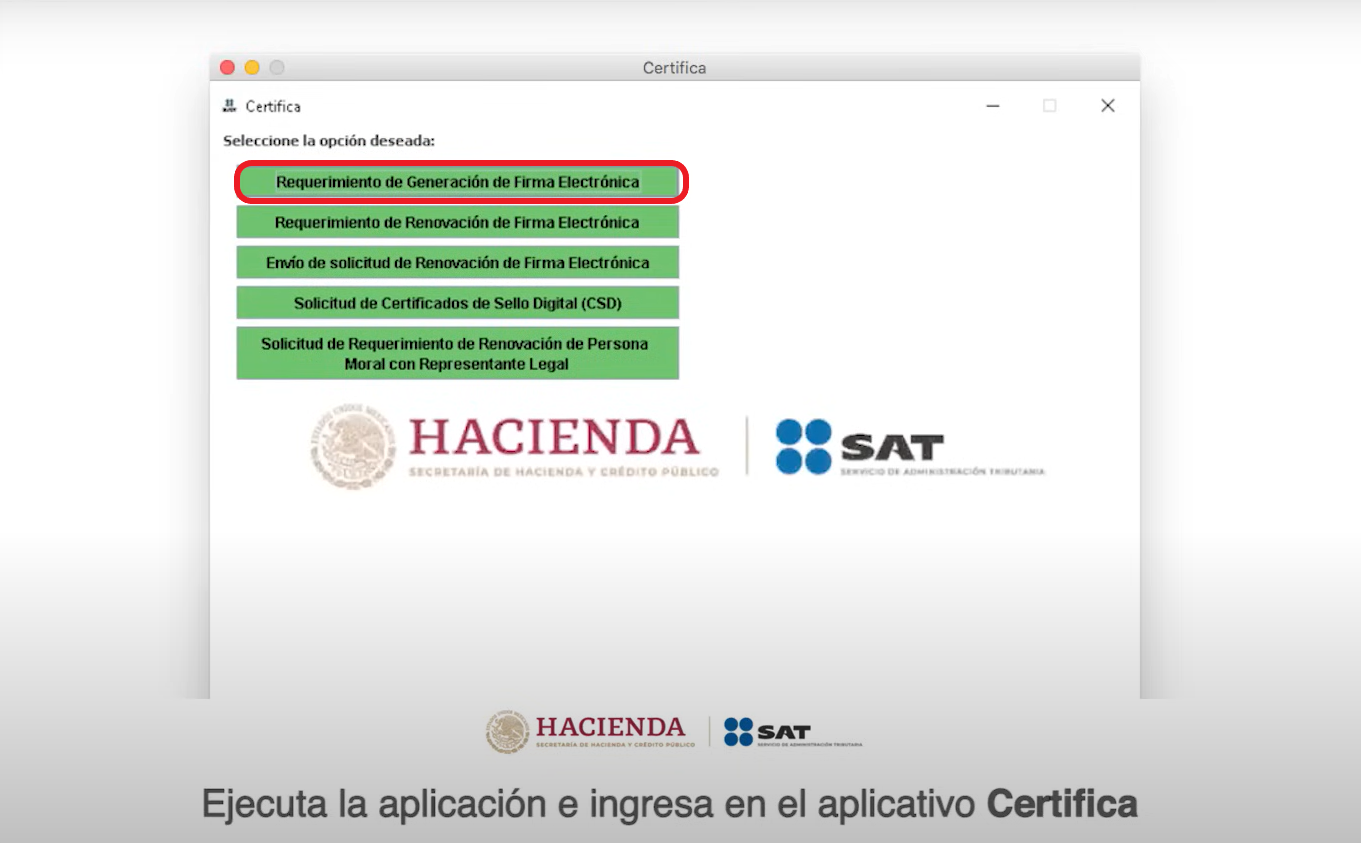
Task: Click the centered Certifica title in the macOS title bar
Action: pos(674,68)
